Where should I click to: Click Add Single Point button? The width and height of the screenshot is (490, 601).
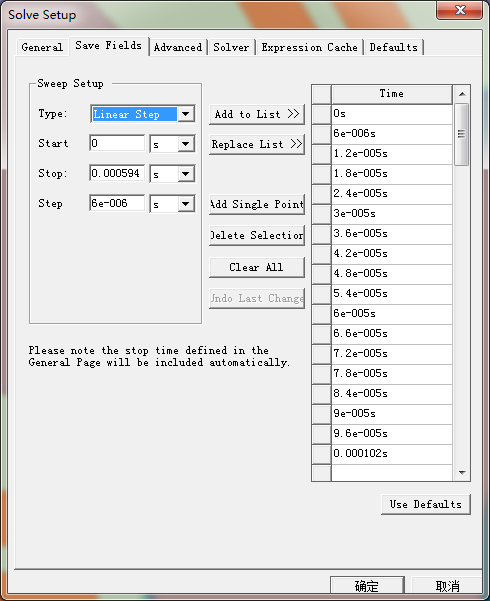tap(257, 204)
